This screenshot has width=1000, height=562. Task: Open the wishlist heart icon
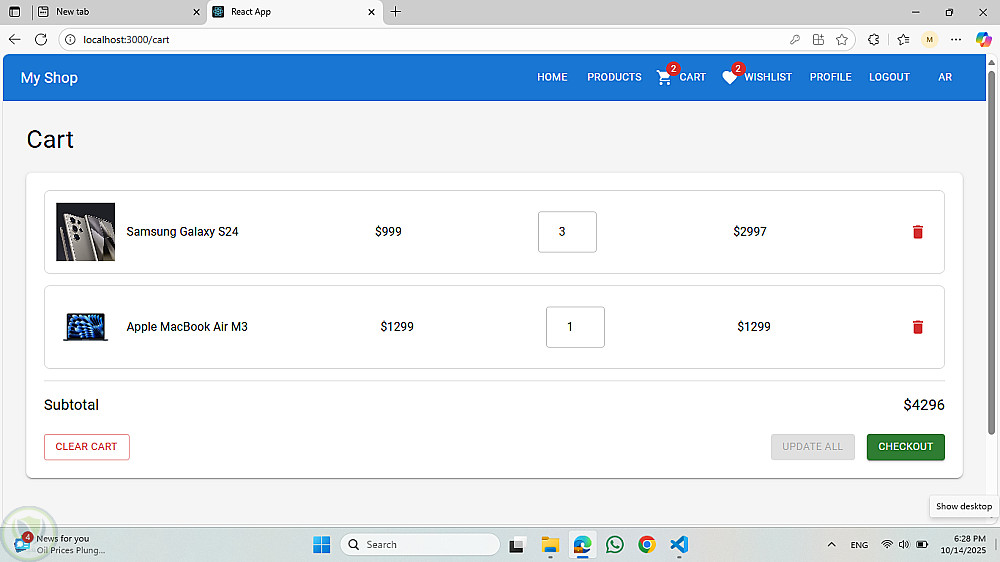[x=730, y=77]
